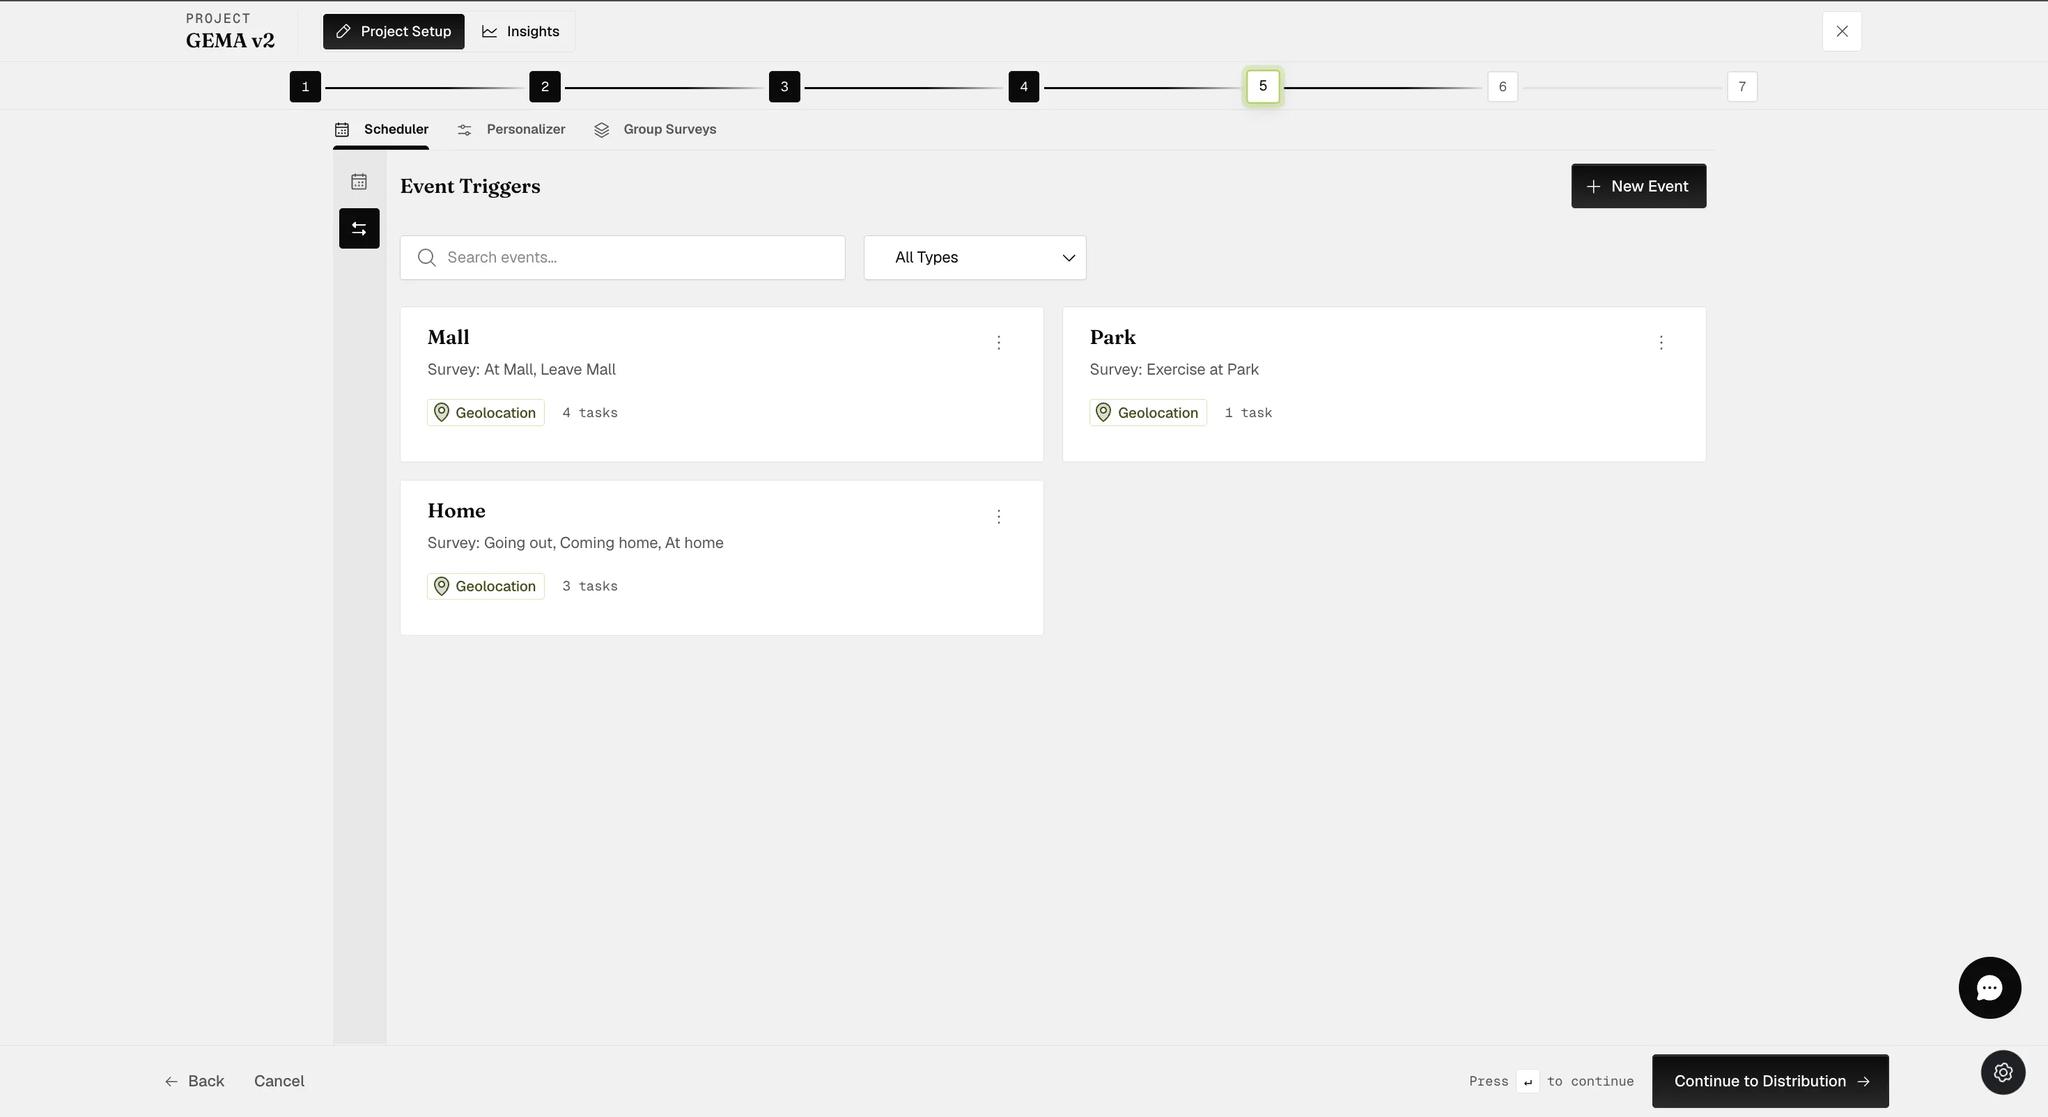This screenshot has width=2048, height=1117.
Task: Go to step 2 in progress bar
Action: tap(545, 87)
